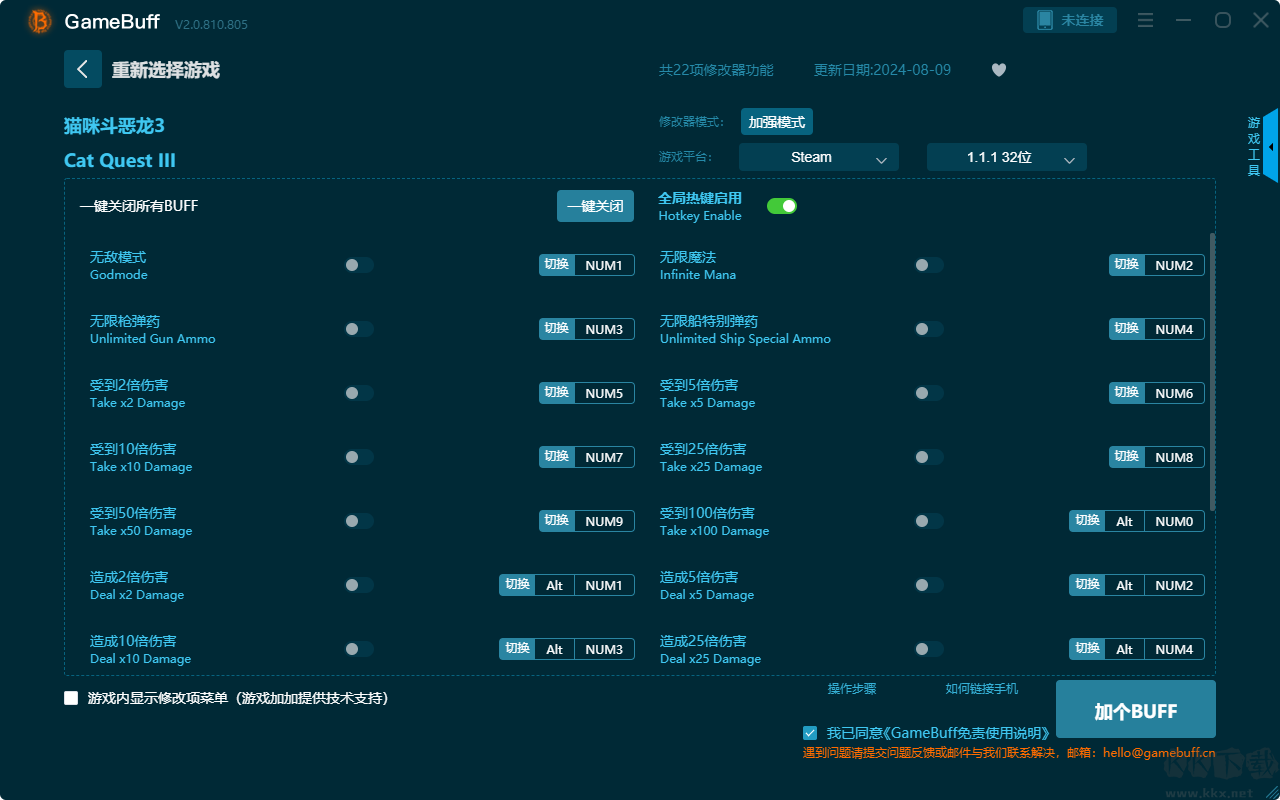The image size is (1280, 800).
Task: Click the NUM5 hotkey for Take x2 Damage
Action: [604, 393]
